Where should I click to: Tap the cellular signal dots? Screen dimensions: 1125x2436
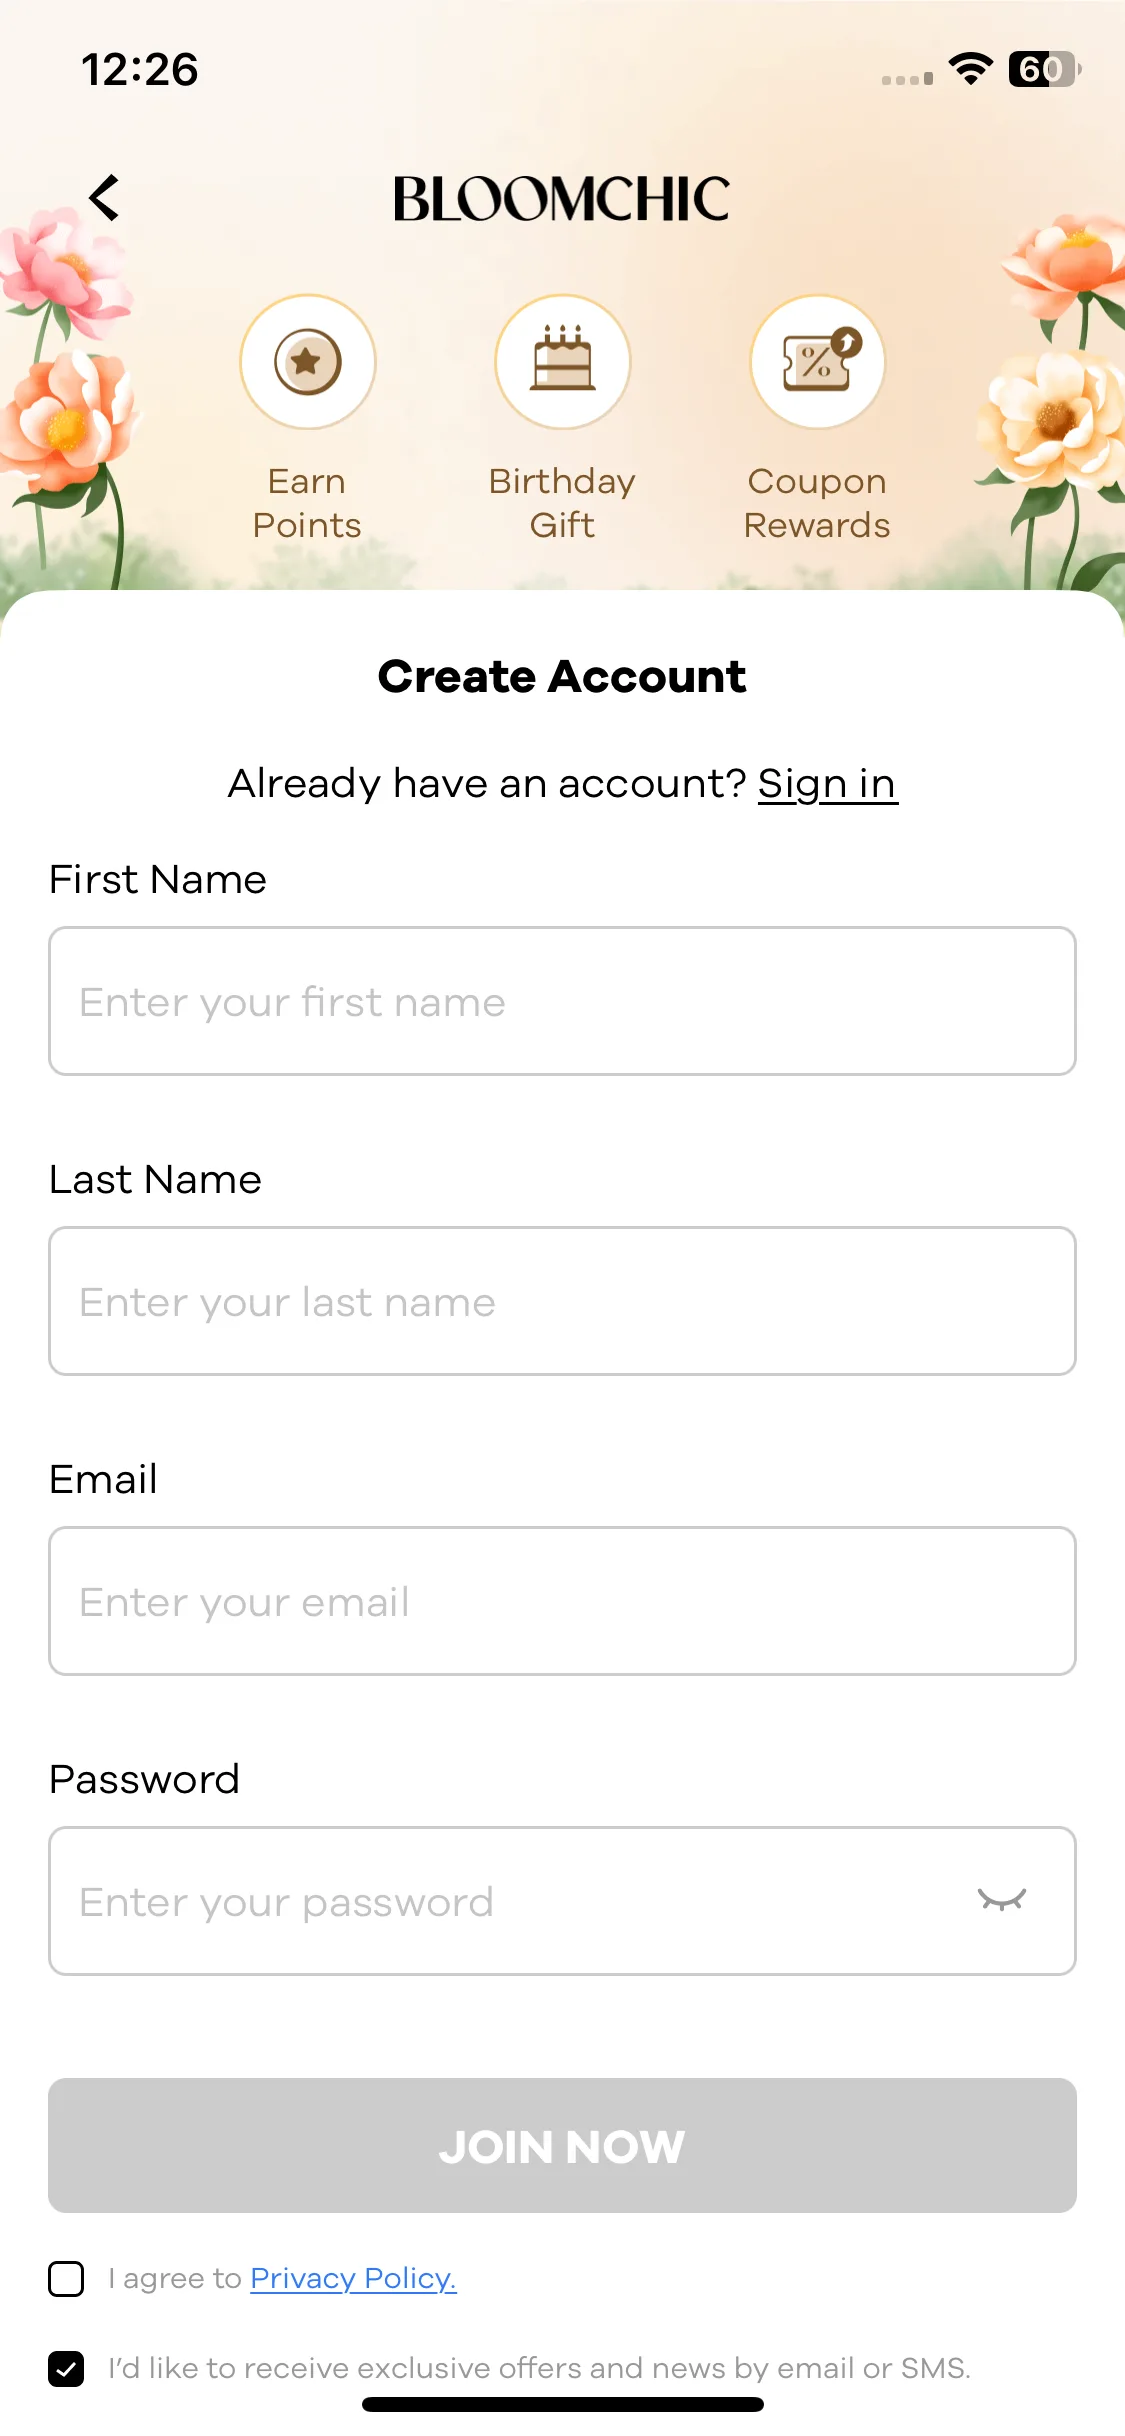click(907, 79)
